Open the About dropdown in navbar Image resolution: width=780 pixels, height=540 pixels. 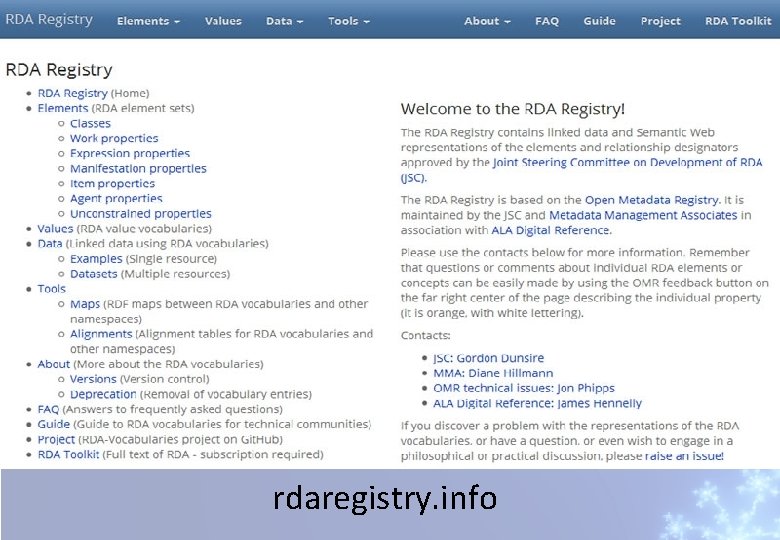(487, 21)
